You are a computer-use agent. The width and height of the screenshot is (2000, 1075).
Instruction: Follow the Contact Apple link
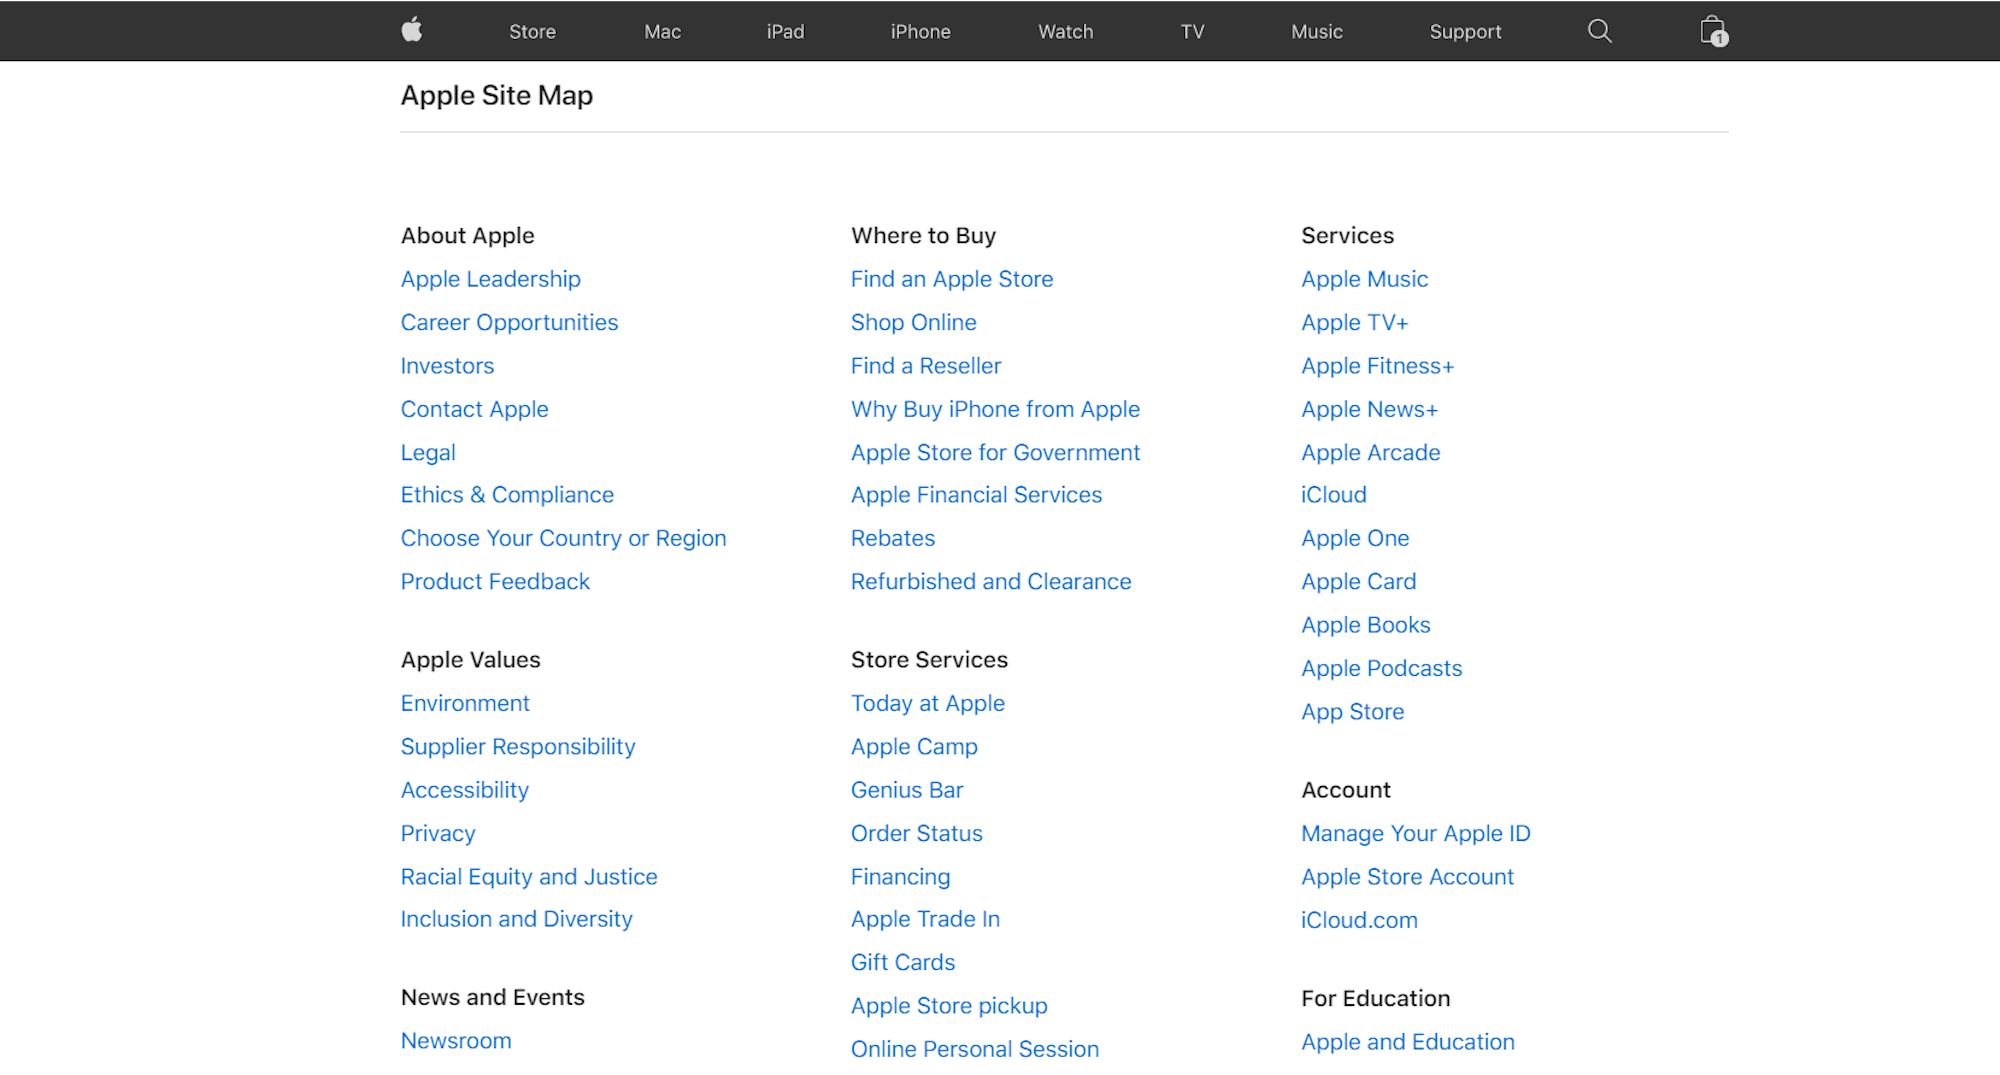coord(474,409)
